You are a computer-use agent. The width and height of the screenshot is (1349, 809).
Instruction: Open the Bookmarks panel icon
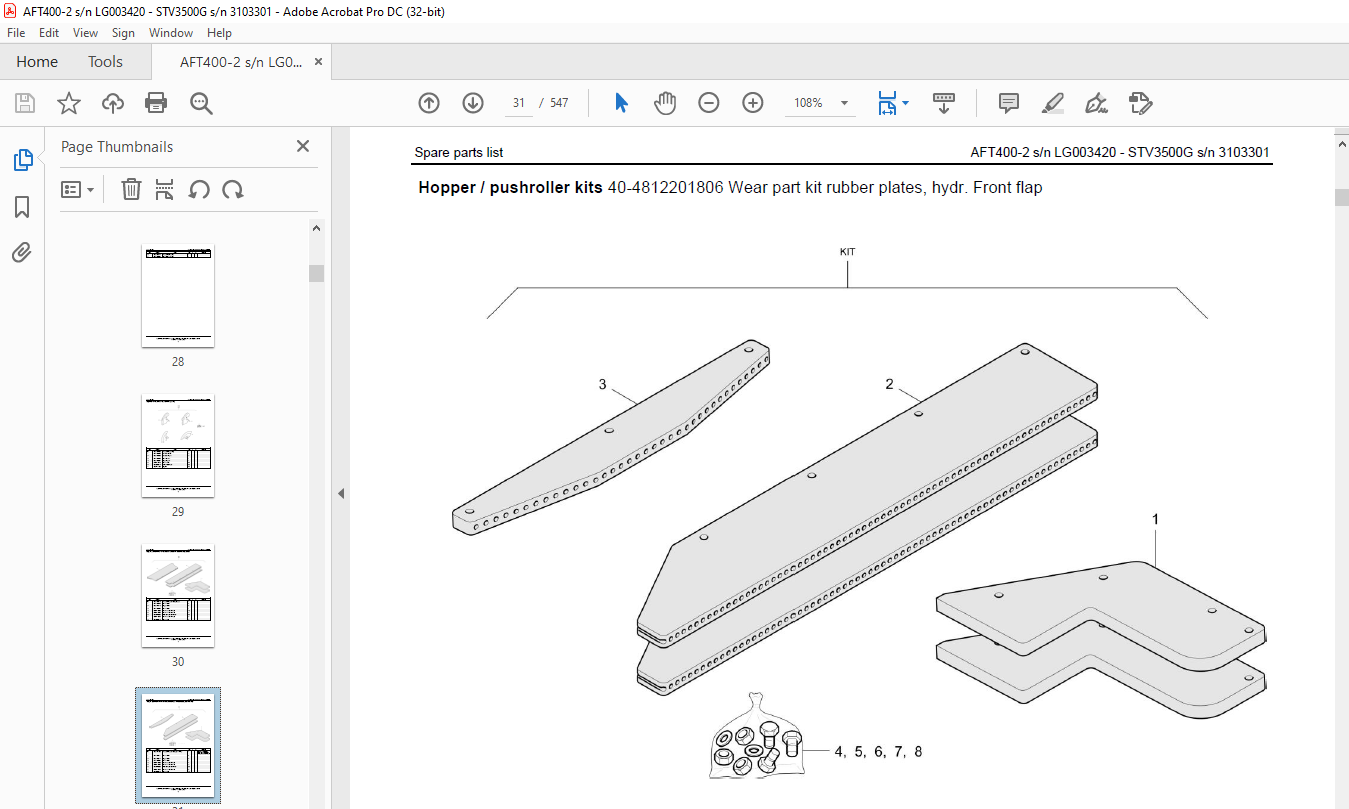coord(22,207)
